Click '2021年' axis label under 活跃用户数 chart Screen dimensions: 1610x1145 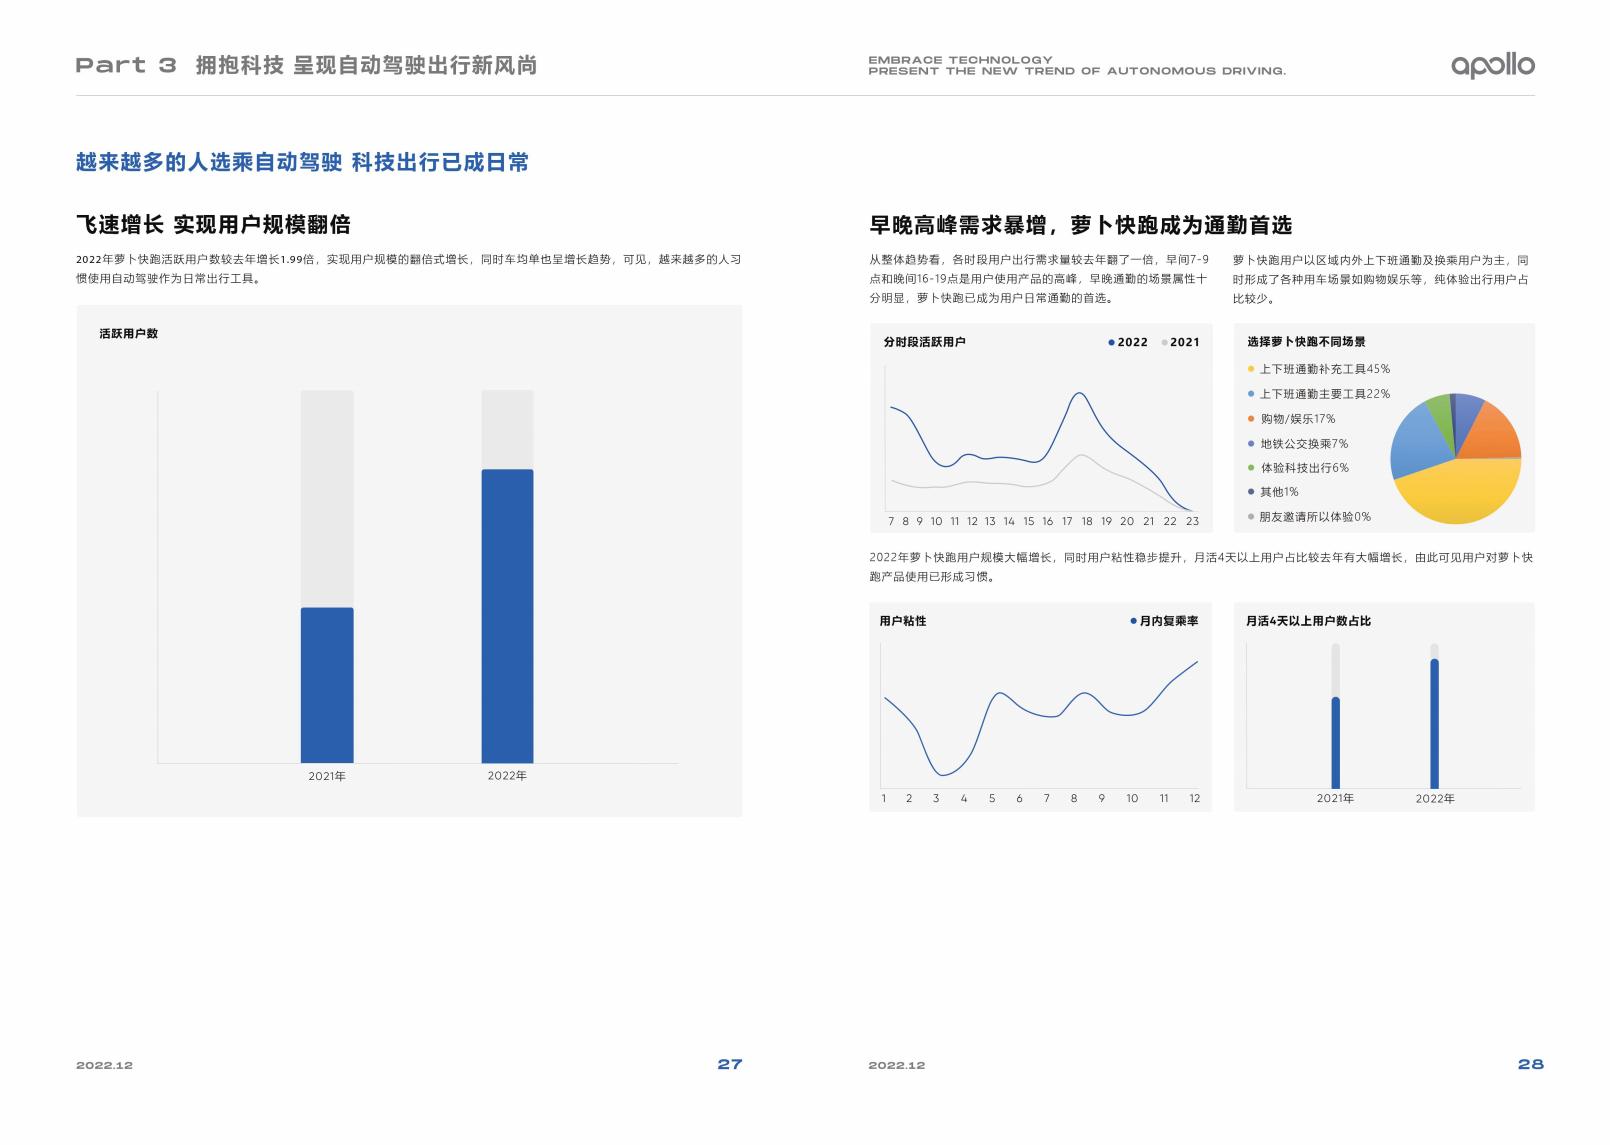(x=327, y=776)
